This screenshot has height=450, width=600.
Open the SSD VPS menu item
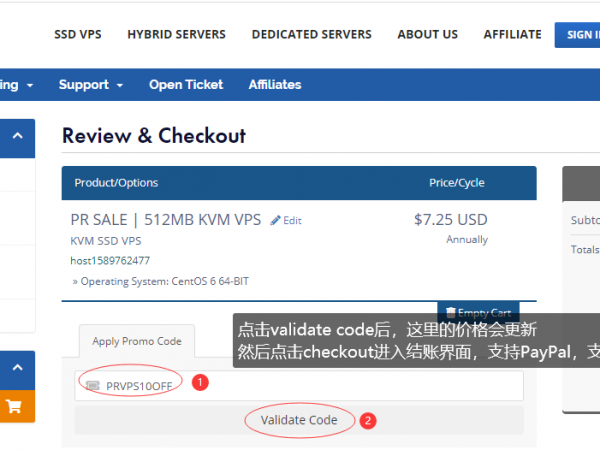pyautogui.click(x=78, y=34)
